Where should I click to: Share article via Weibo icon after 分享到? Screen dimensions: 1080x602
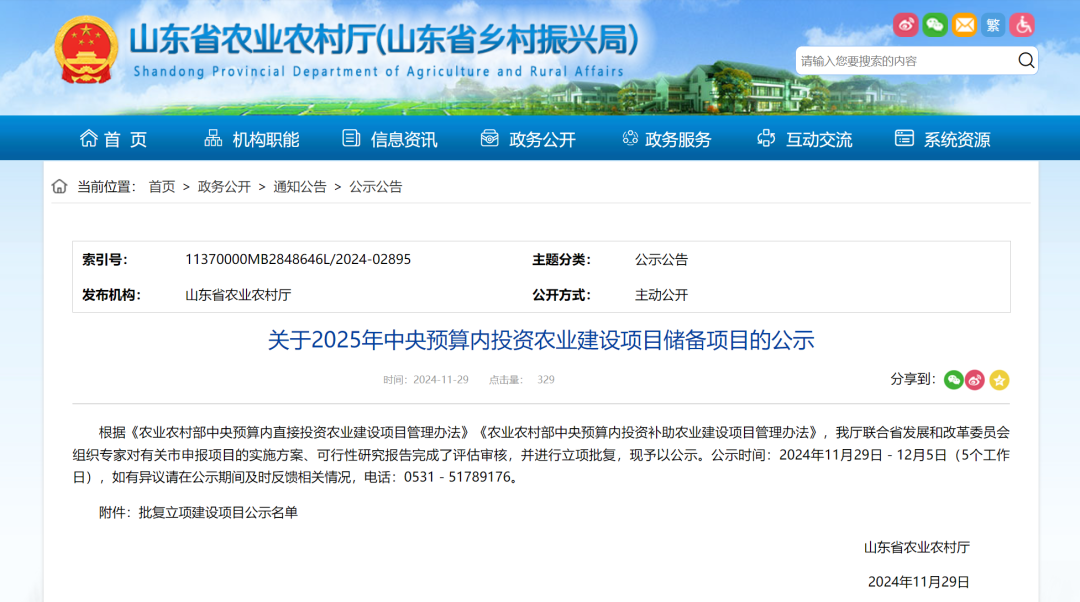pos(975,380)
